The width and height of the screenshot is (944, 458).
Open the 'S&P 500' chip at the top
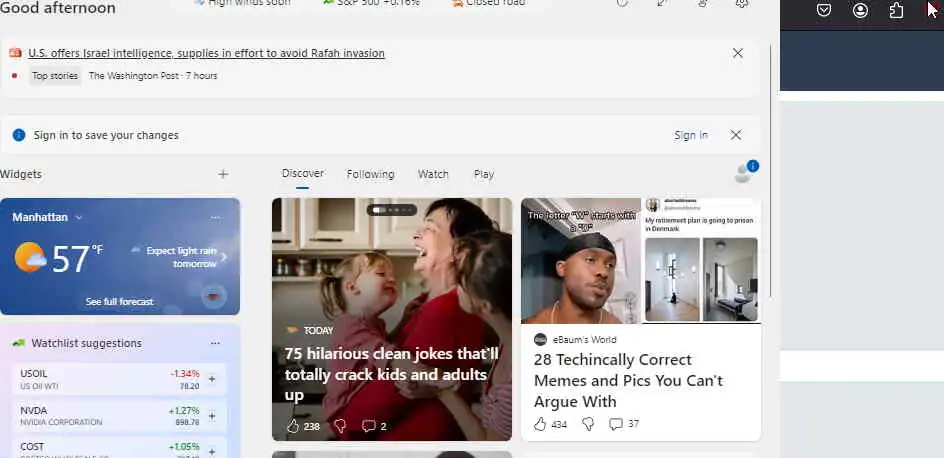pos(371,3)
